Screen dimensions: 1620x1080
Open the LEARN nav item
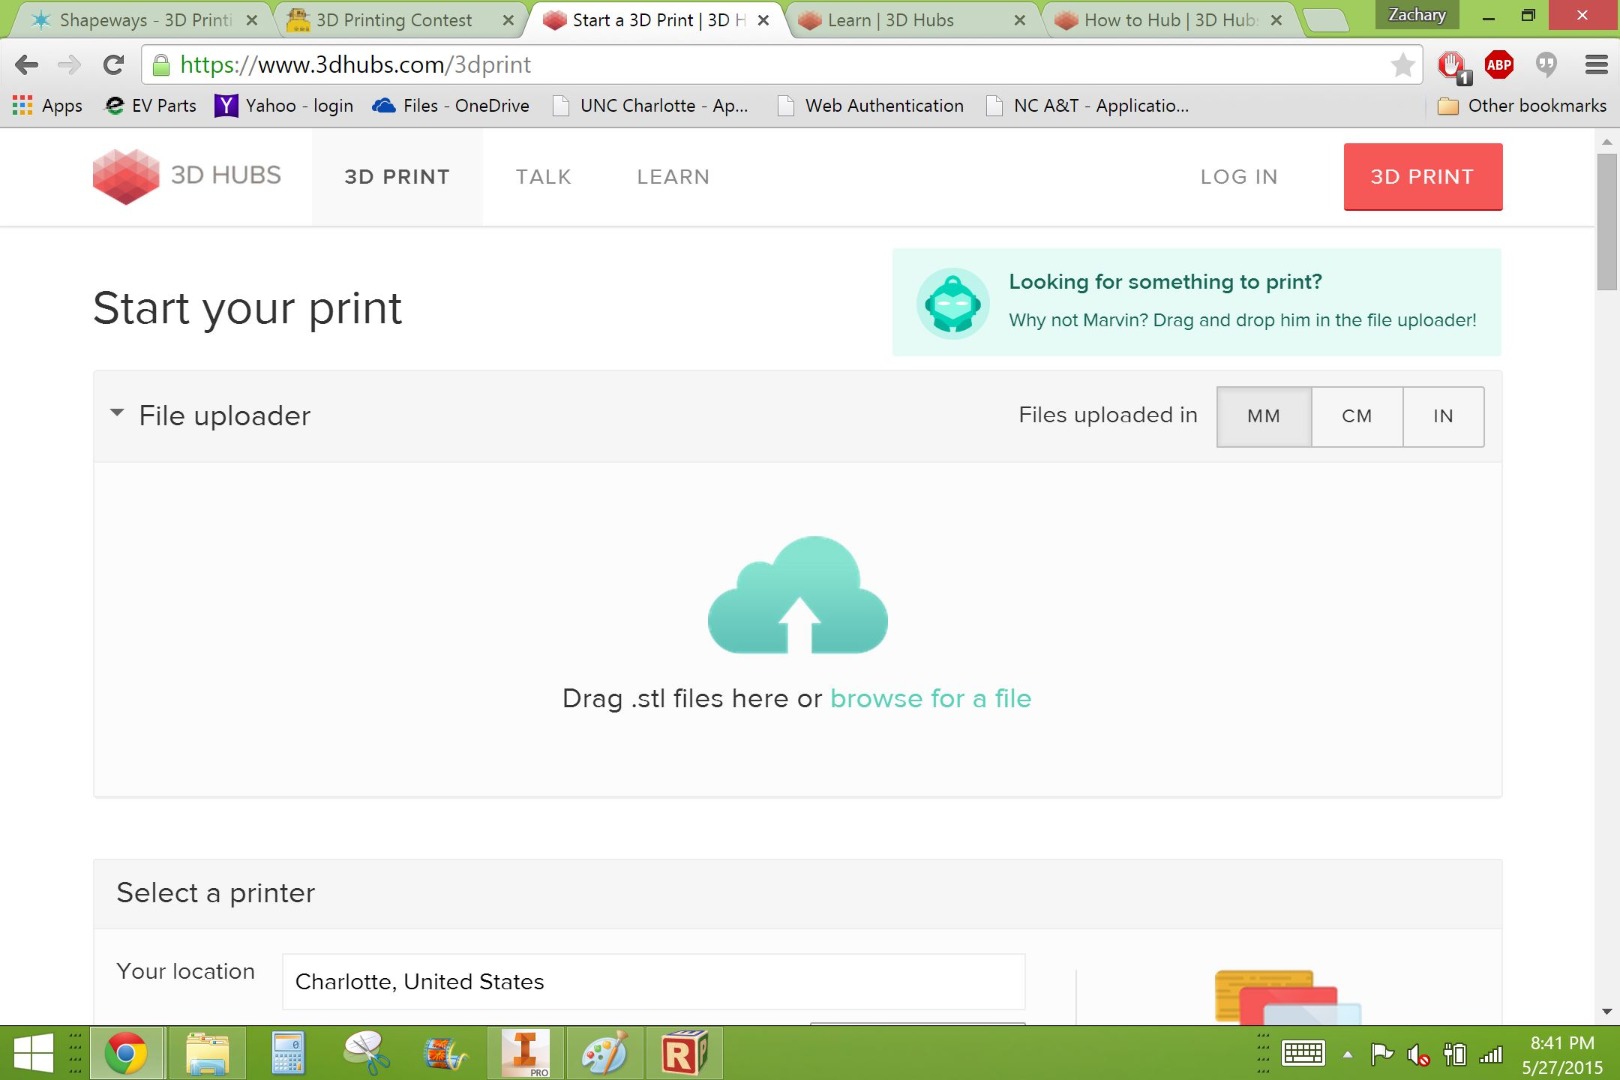pyautogui.click(x=673, y=177)
